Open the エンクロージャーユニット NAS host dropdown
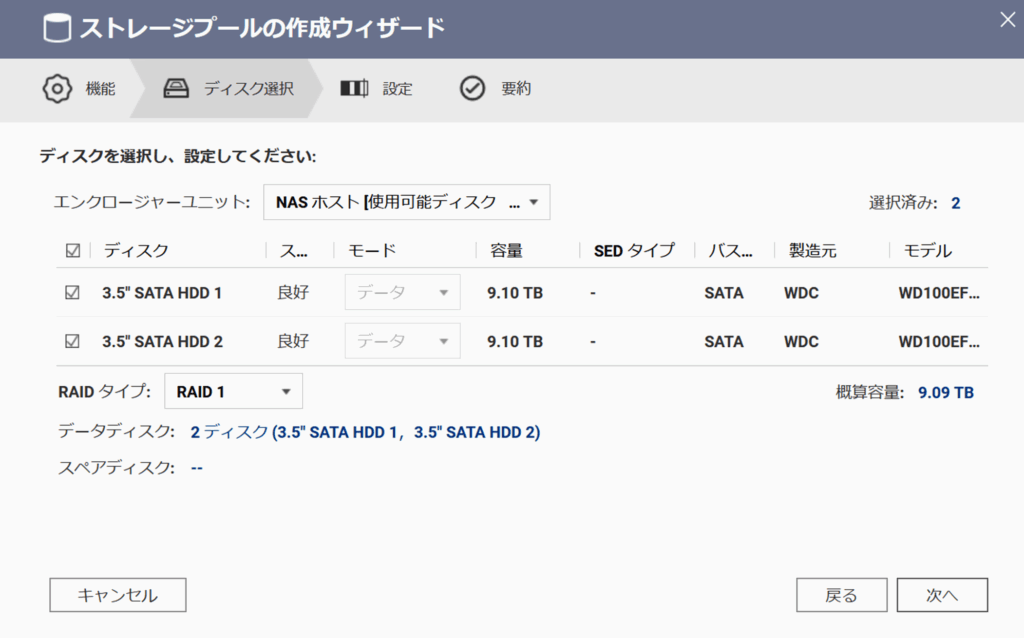The image size is (1024, 638). (406, 202)
